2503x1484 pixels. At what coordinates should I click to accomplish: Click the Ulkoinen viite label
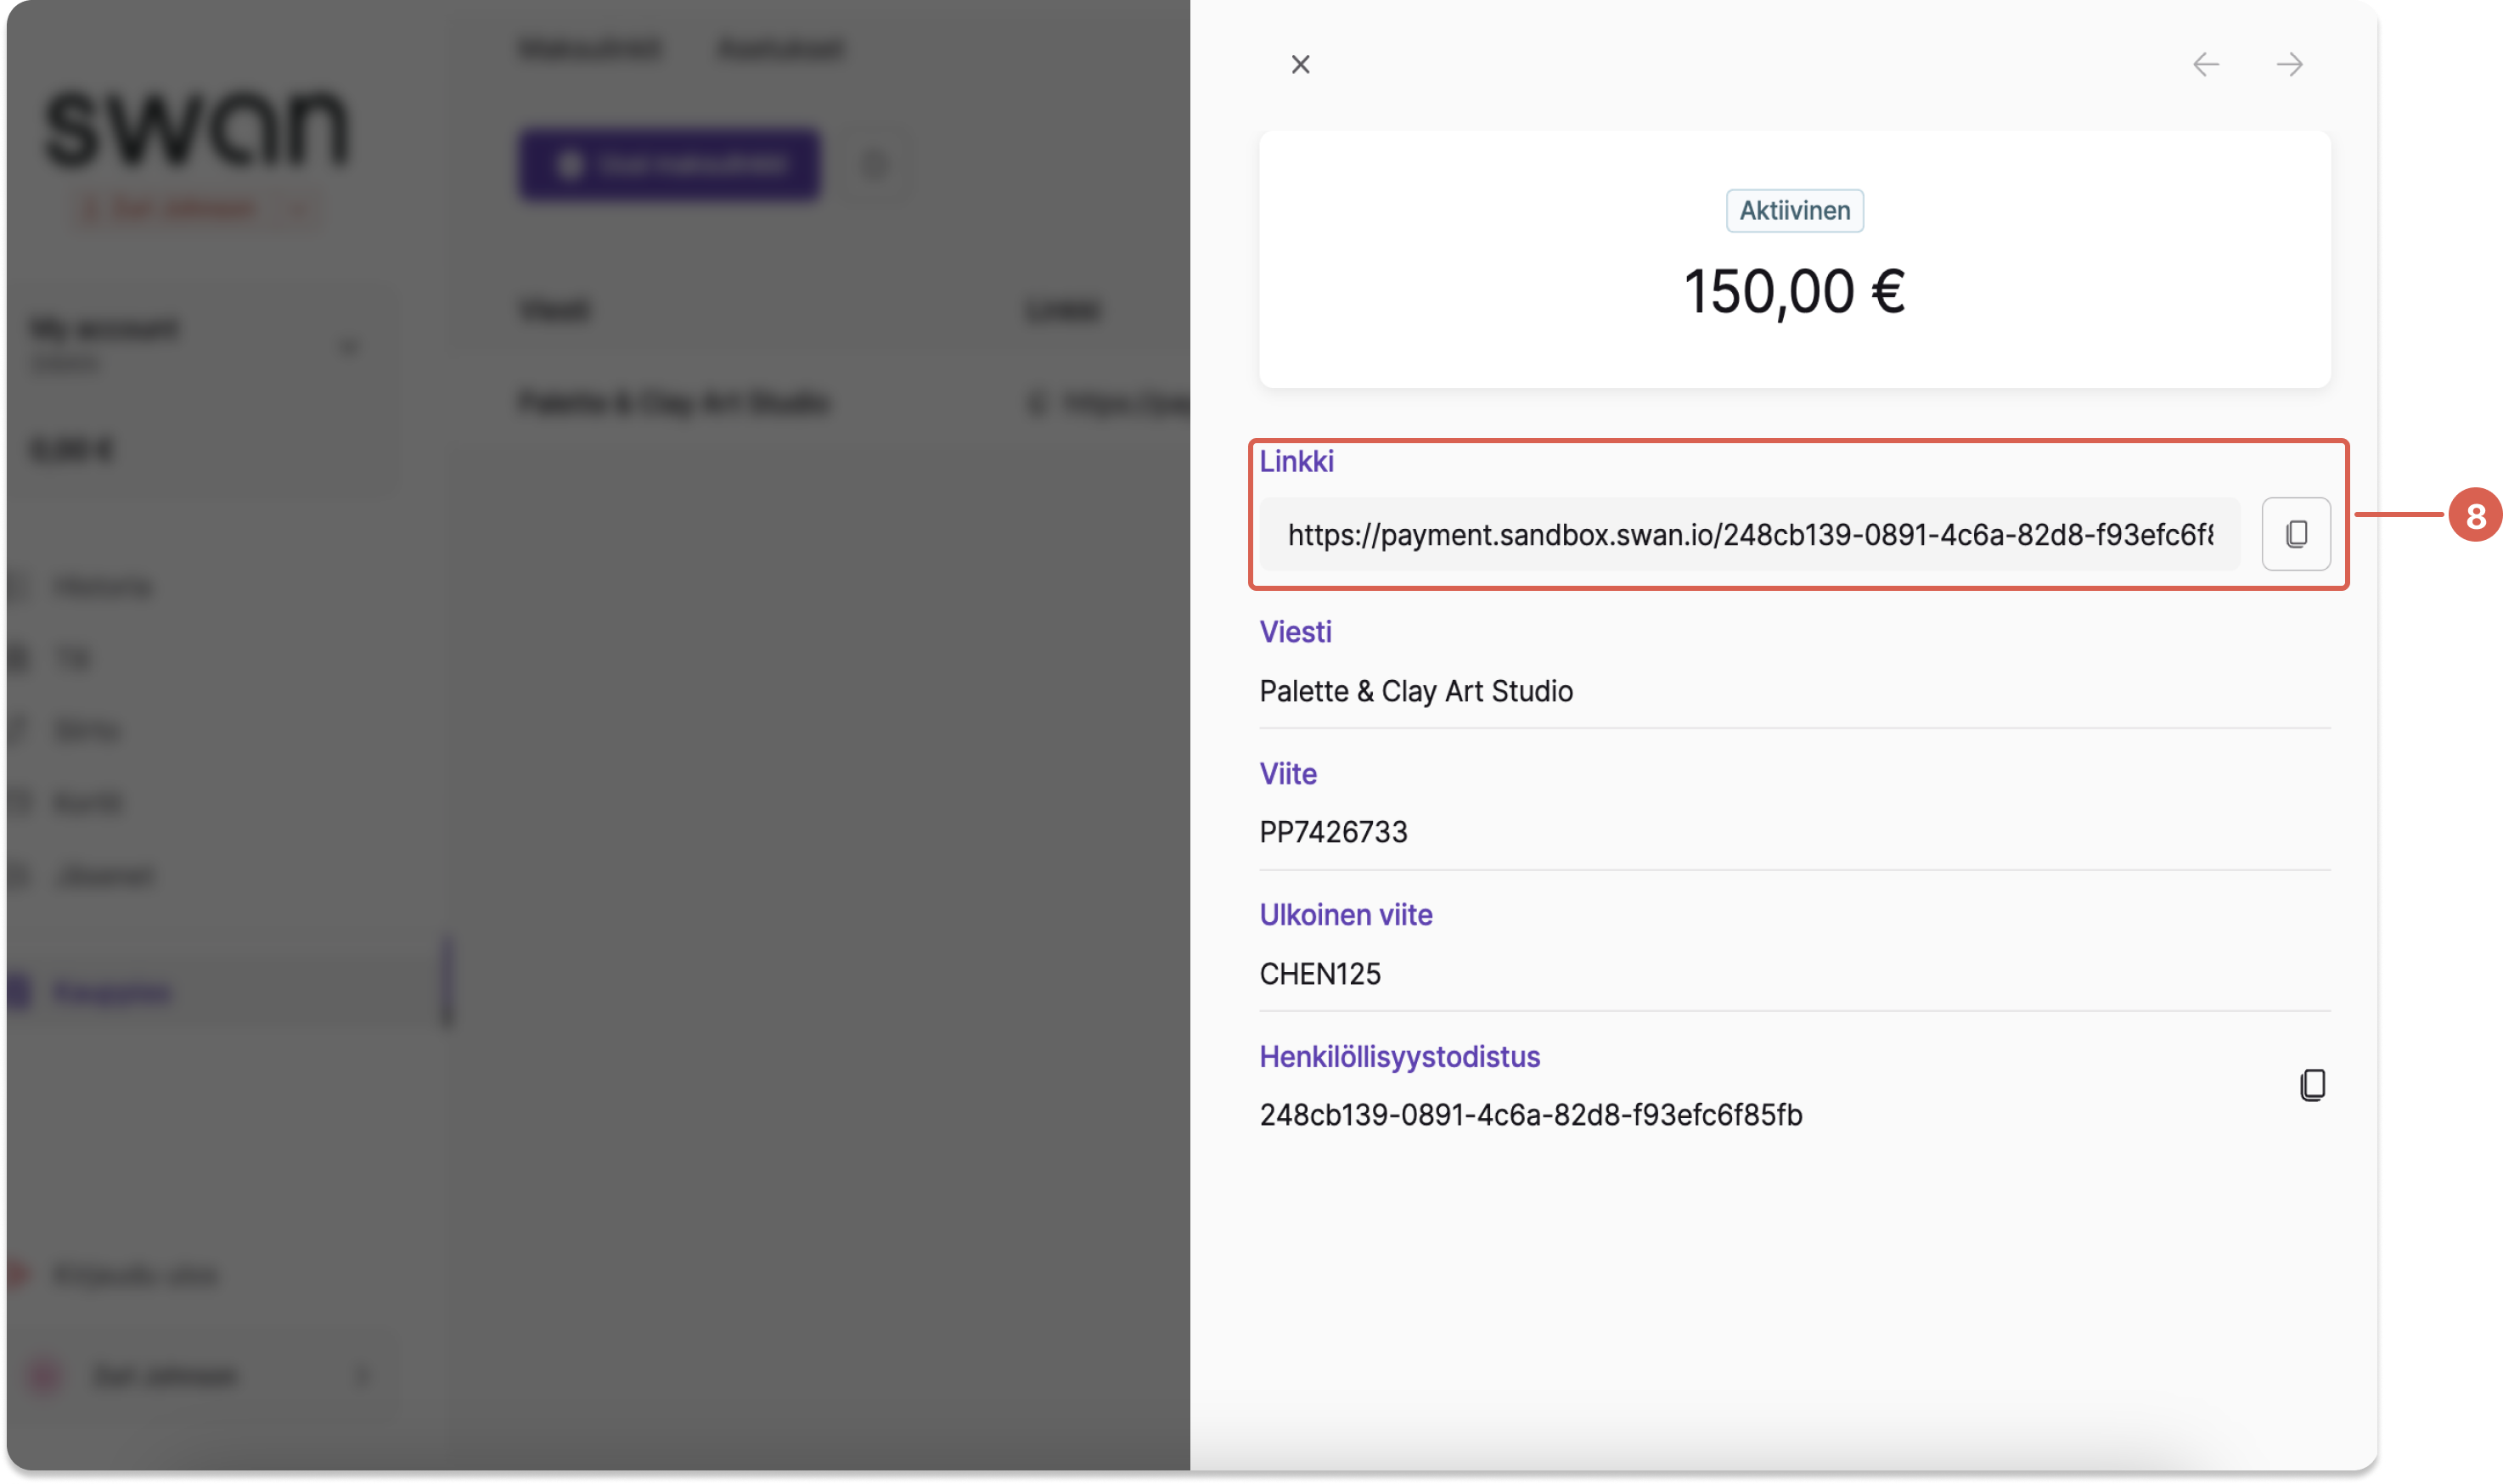1345,915
